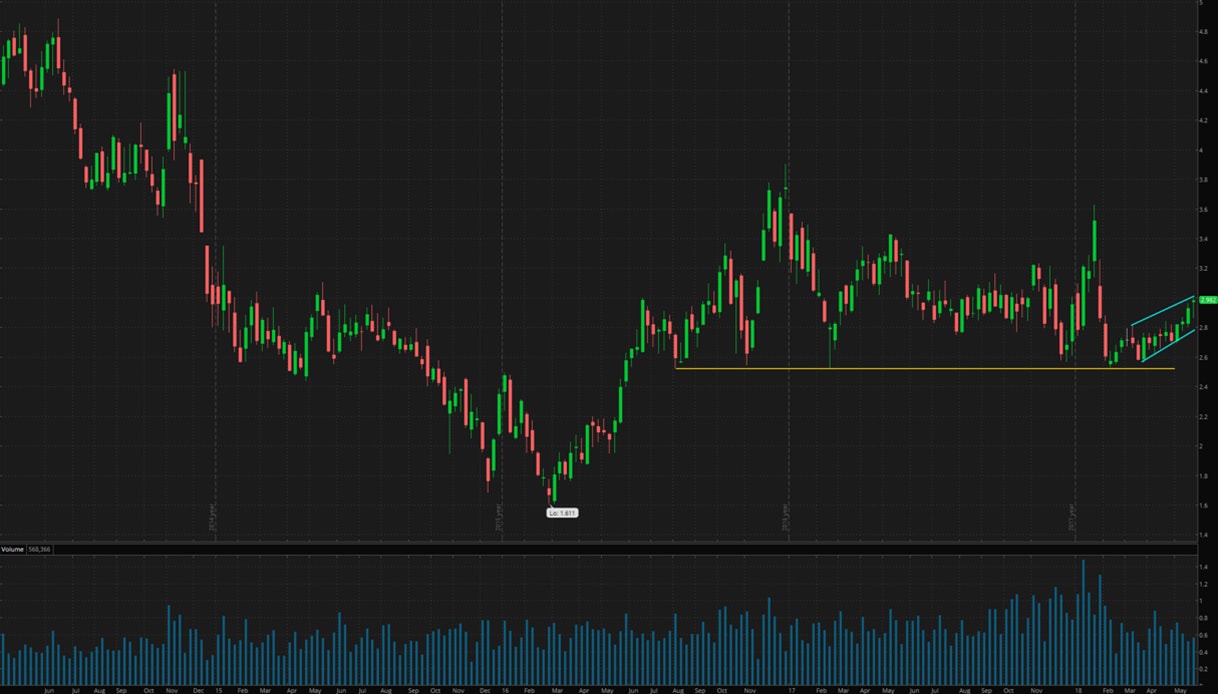This screenshot has height=694, width=1218.
Task: Click the 18 year label on the time axis
Action: pyautogui.click(x=1079, y=689)
